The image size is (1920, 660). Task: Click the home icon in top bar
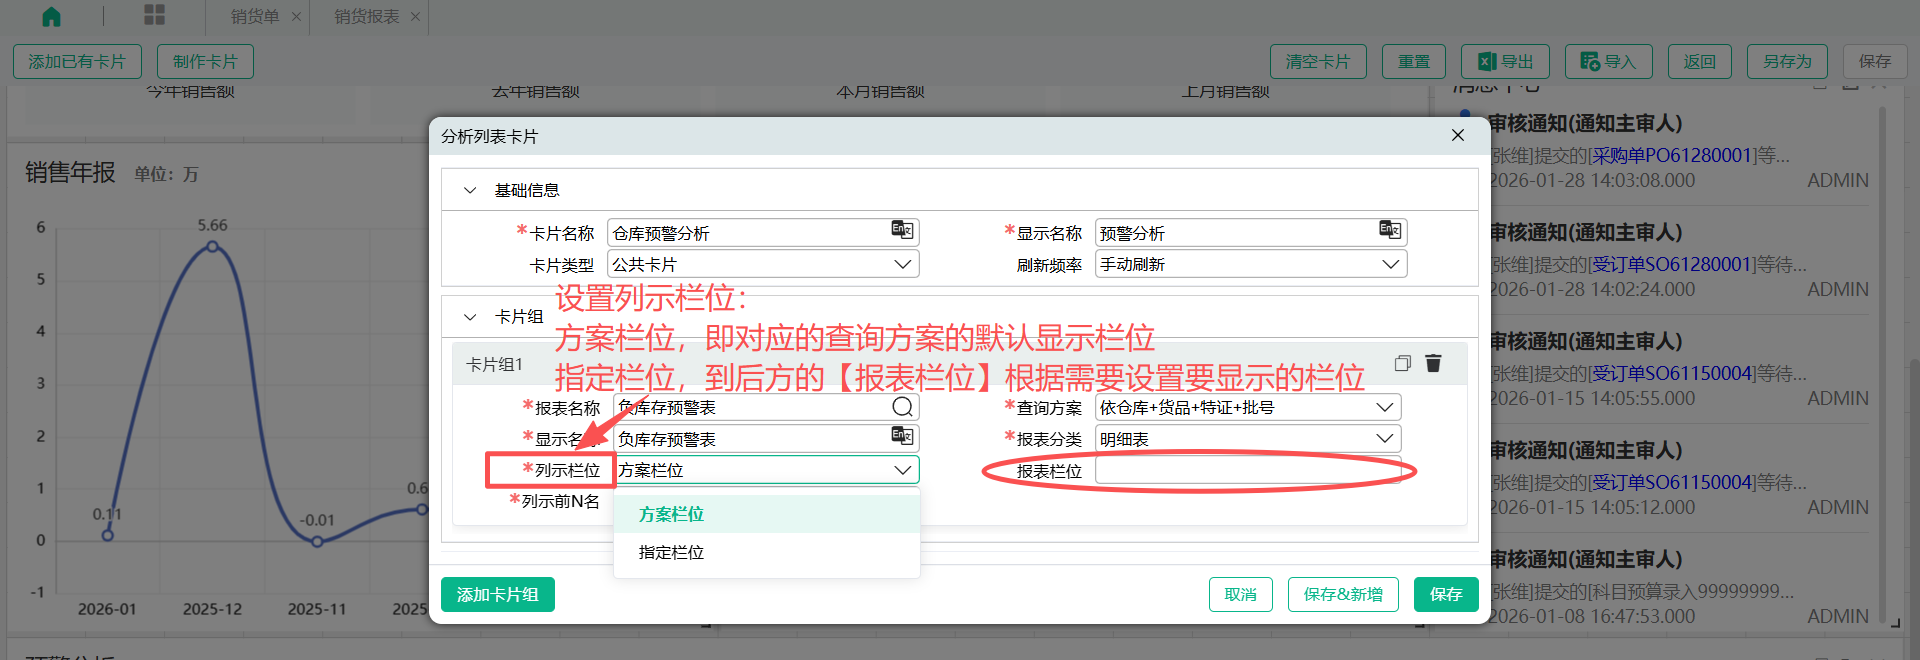(x=51, y=16)
